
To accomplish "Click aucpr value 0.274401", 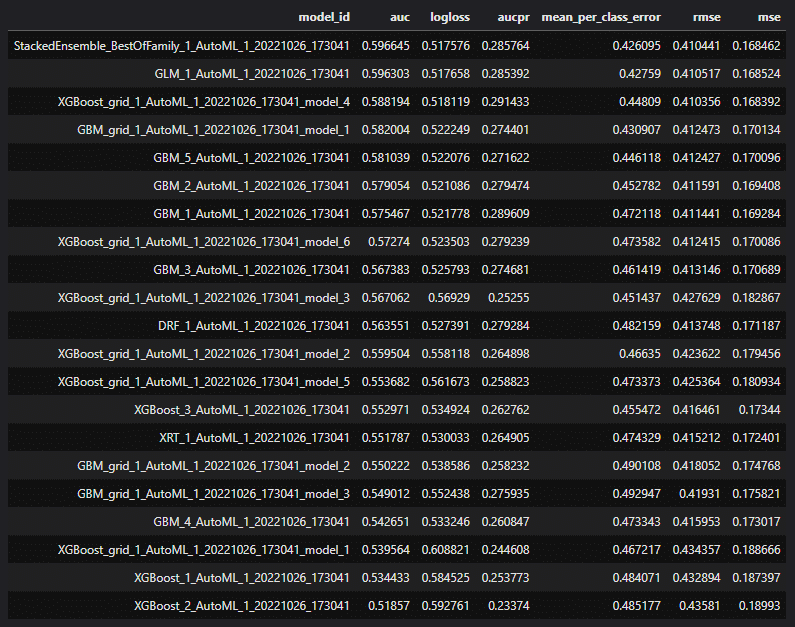I will pos(505,130).
